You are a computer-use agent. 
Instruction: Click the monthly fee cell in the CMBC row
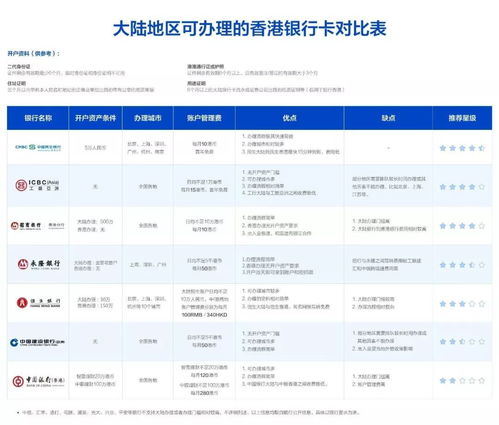click(204, 148)
